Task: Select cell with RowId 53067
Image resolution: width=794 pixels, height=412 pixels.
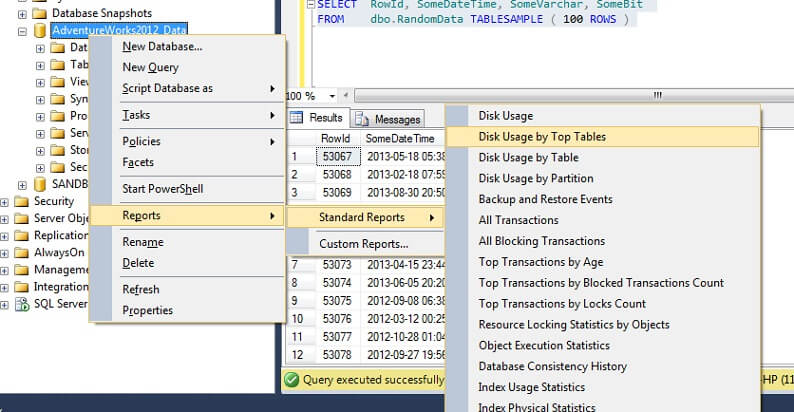Action: (338, 156)
